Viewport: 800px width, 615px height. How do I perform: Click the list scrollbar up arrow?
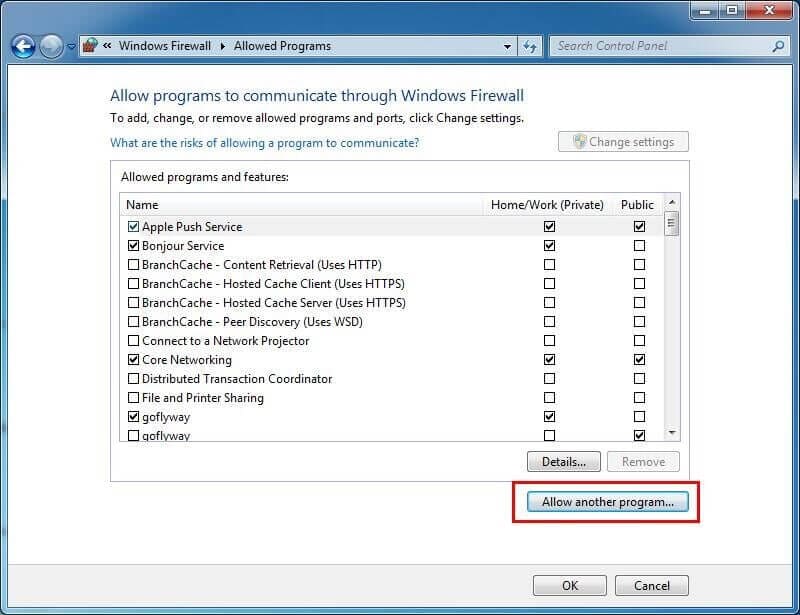click(672, 202)
